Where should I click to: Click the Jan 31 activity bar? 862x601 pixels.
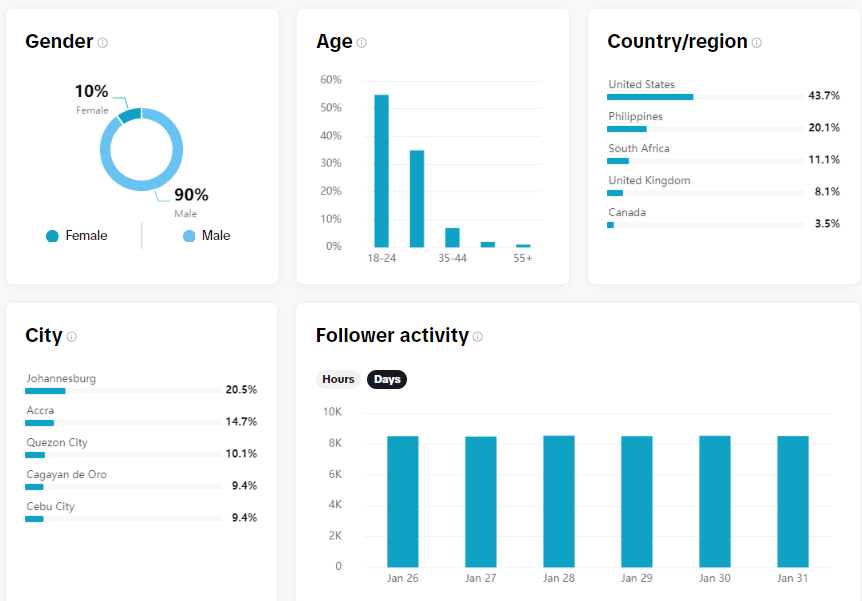tap(793, 501)
